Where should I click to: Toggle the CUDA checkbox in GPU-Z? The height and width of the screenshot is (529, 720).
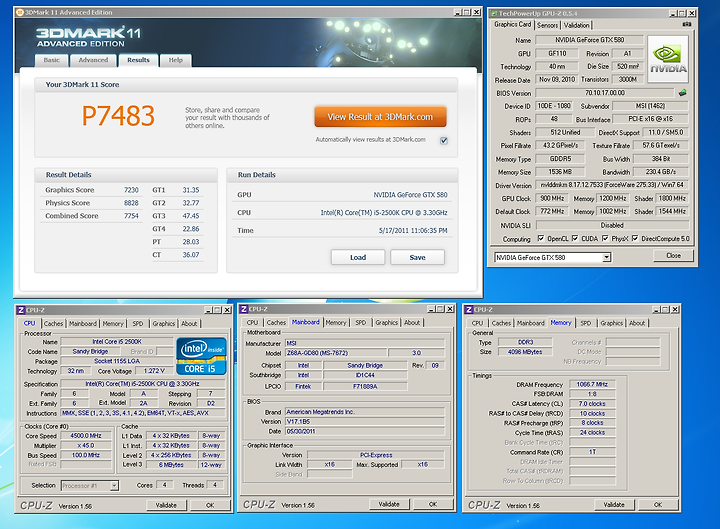pos(574,238)
